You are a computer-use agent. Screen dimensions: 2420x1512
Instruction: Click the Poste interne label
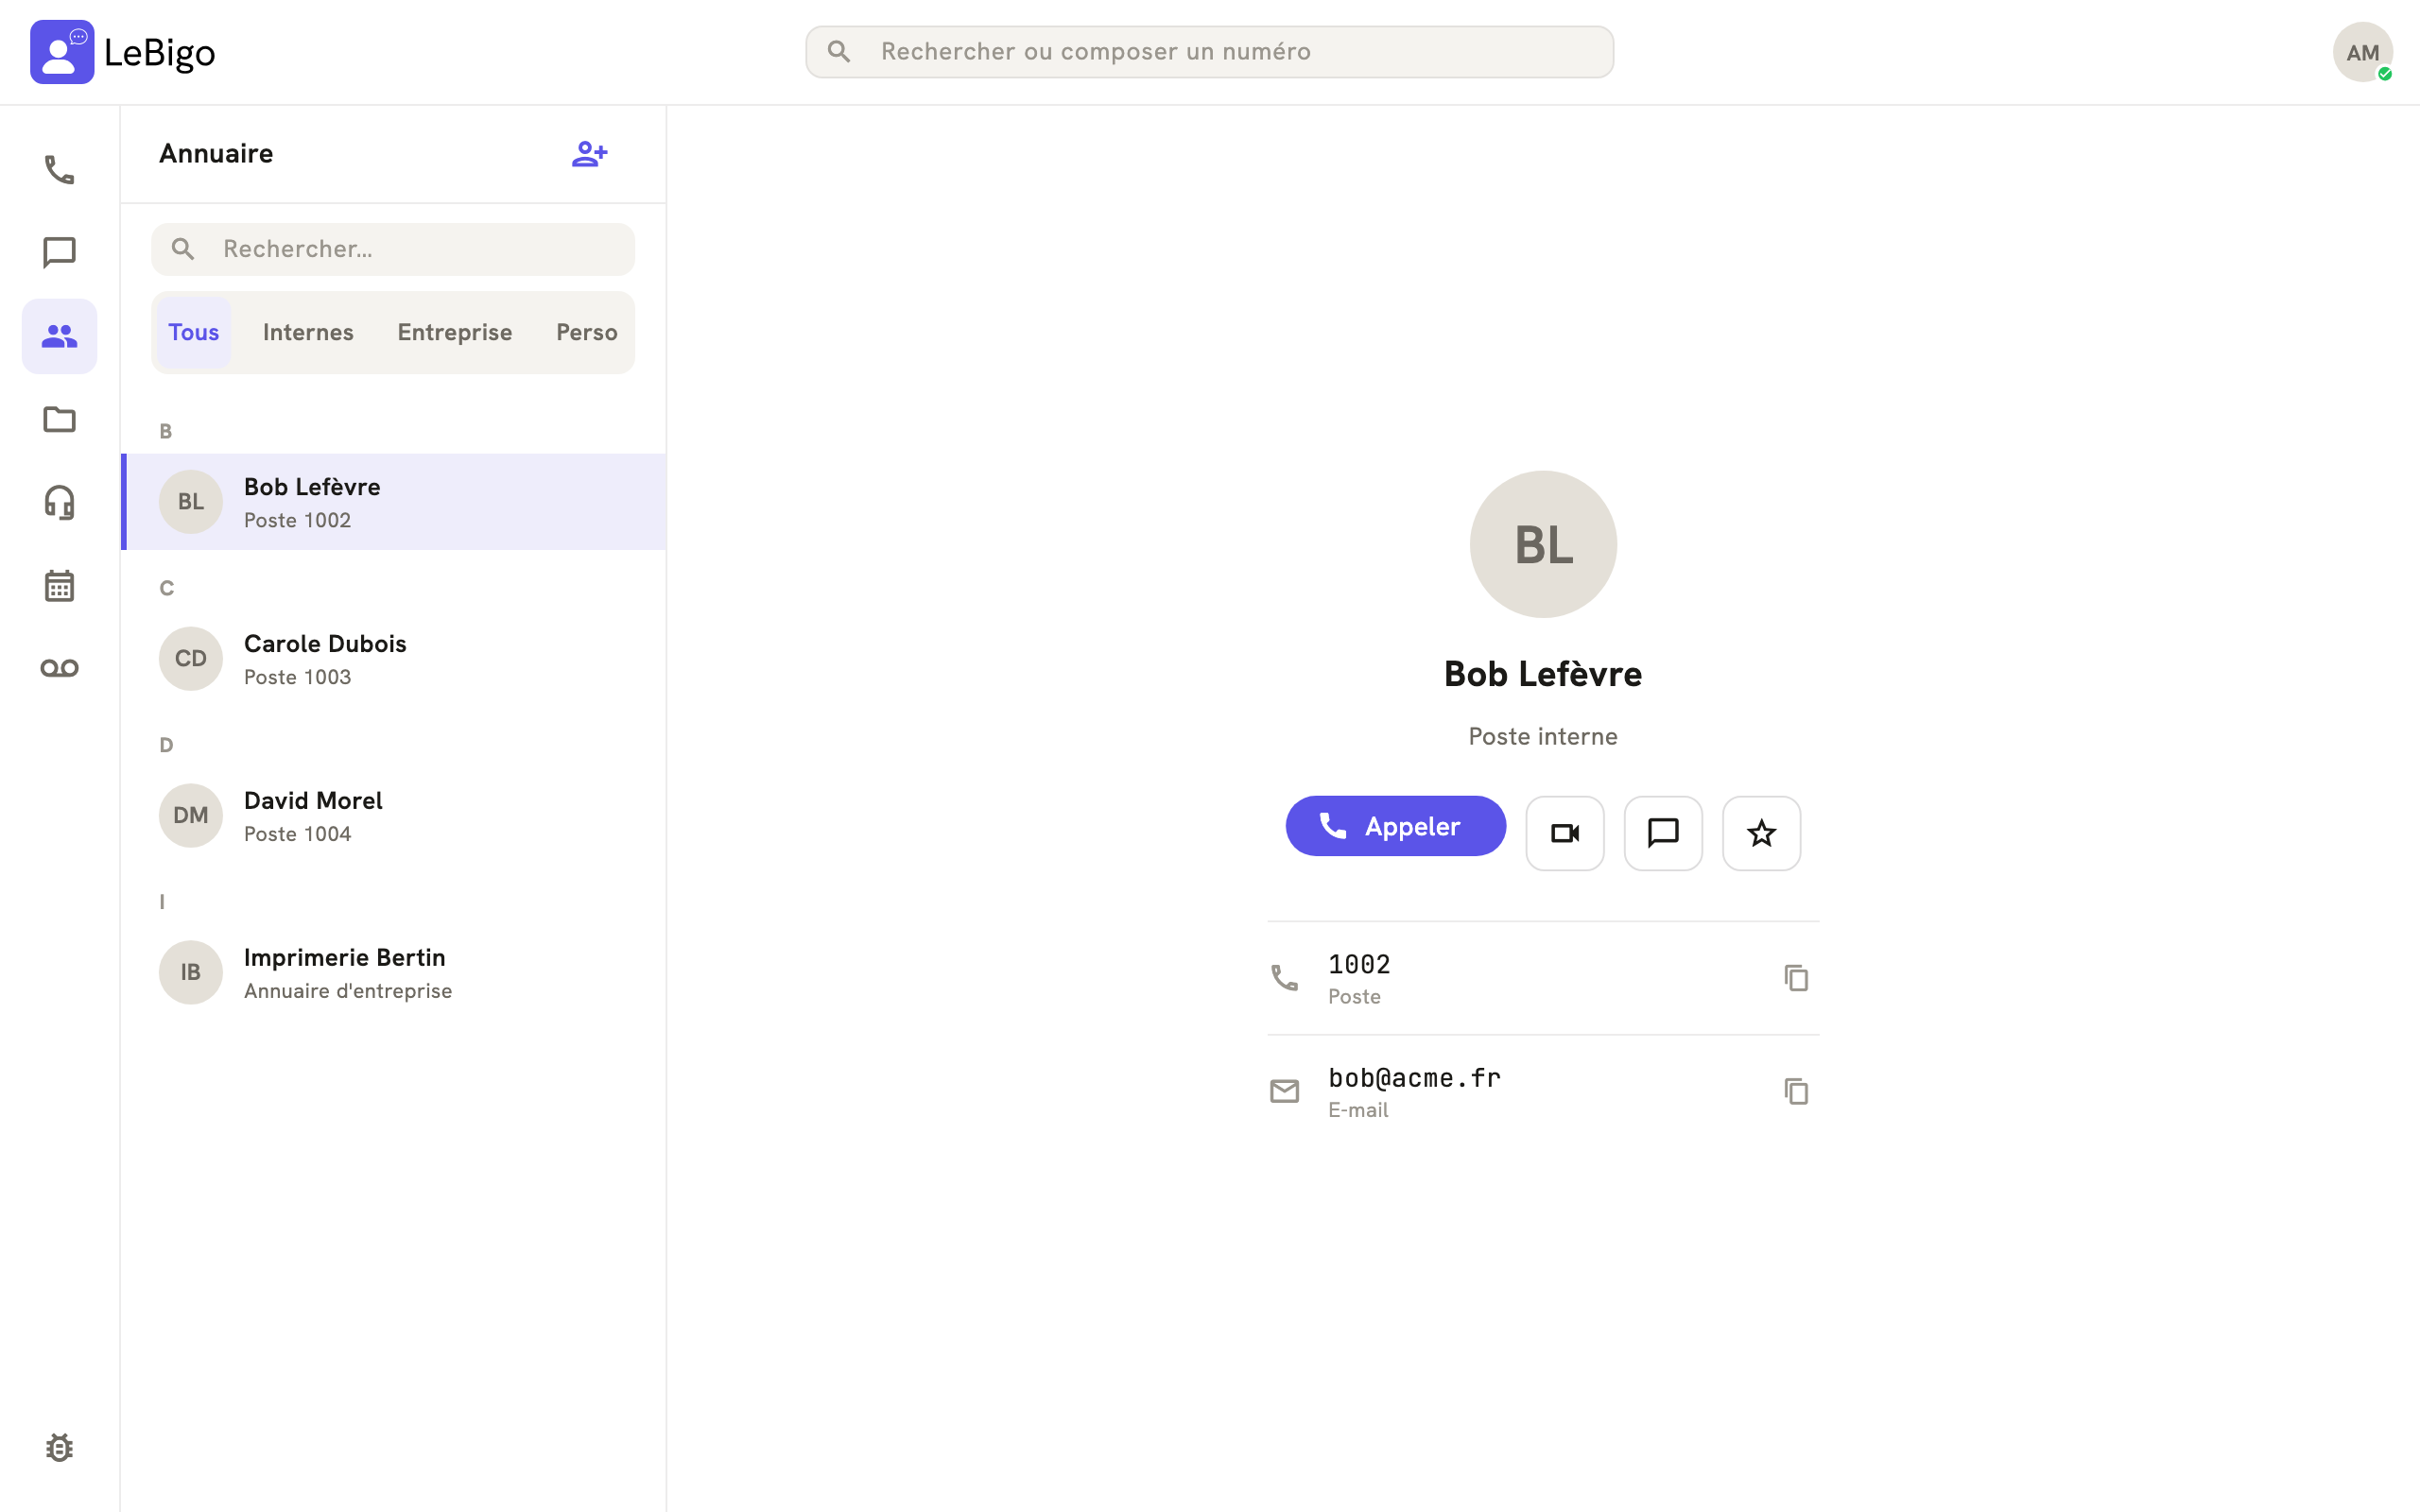click(x=1543, y=737)
